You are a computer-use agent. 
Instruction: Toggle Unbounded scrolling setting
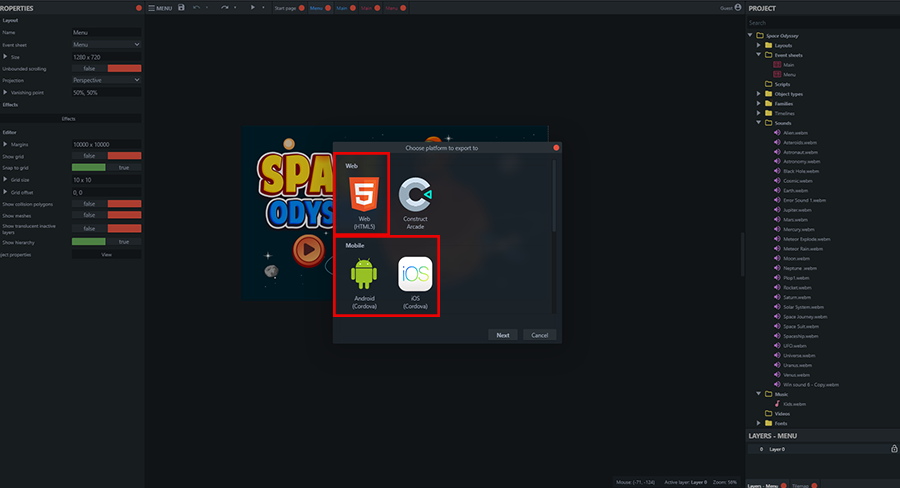pyautogui.click(x=106, y=68)
